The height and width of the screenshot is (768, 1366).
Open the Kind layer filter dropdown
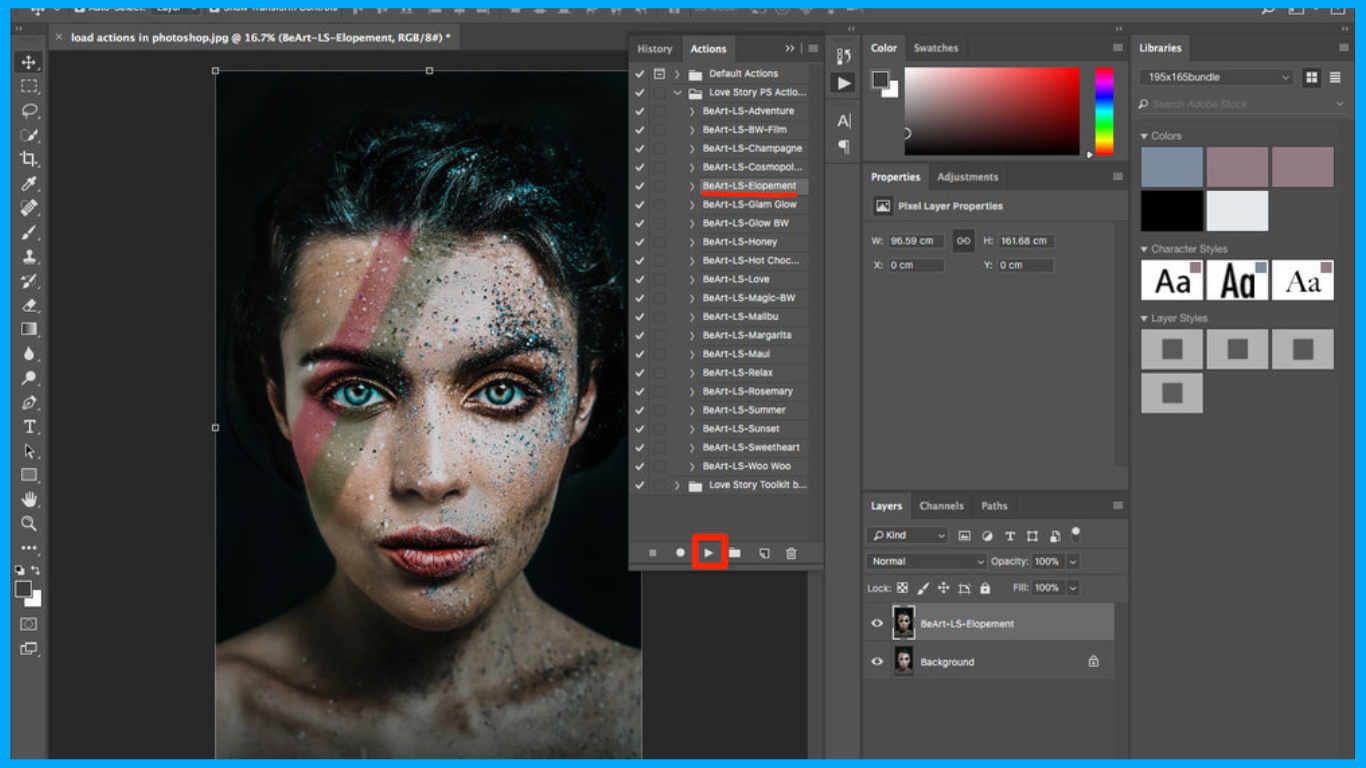(x=908, y=536)
